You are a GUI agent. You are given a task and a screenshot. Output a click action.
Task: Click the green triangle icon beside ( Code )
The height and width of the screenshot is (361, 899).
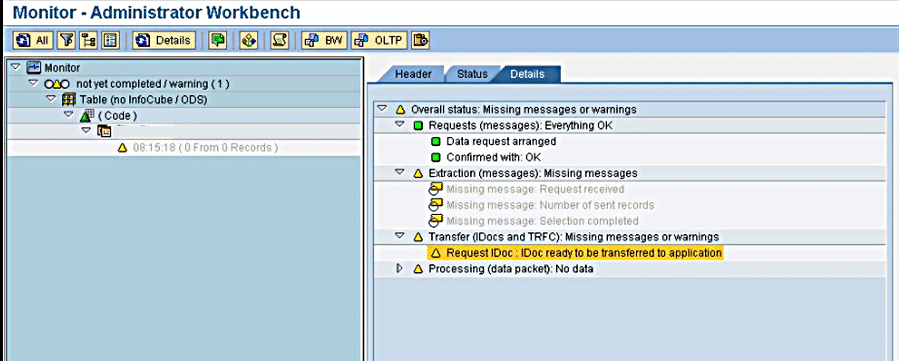87,116
